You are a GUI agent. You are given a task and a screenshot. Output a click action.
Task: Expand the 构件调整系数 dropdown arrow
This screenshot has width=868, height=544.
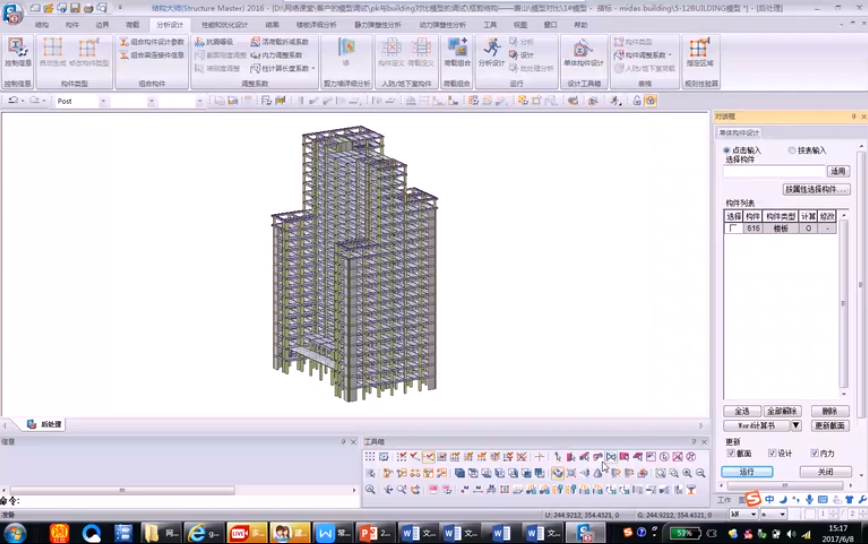pos(670,55)
